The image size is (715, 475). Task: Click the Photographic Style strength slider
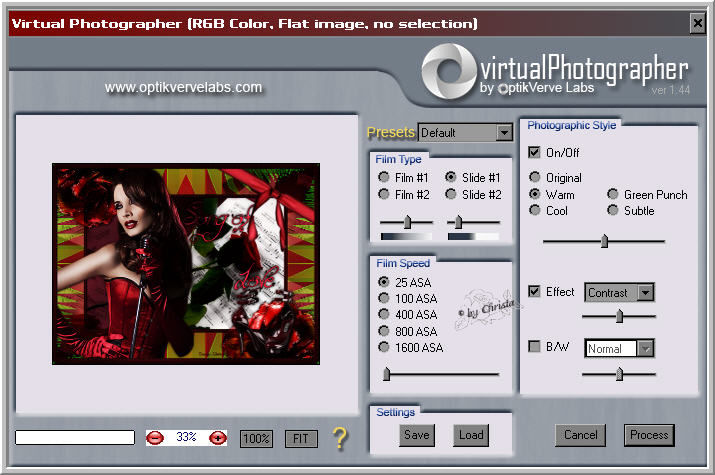604,241
